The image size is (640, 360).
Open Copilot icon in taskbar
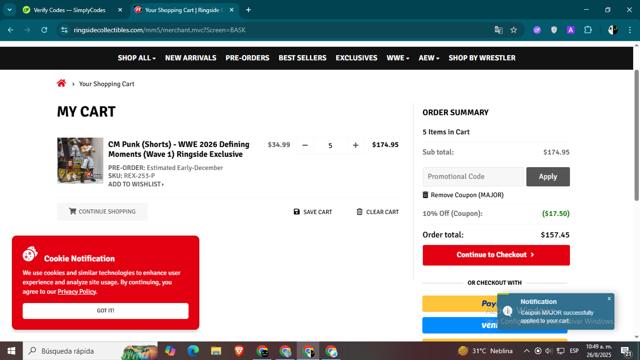[170, 351]
